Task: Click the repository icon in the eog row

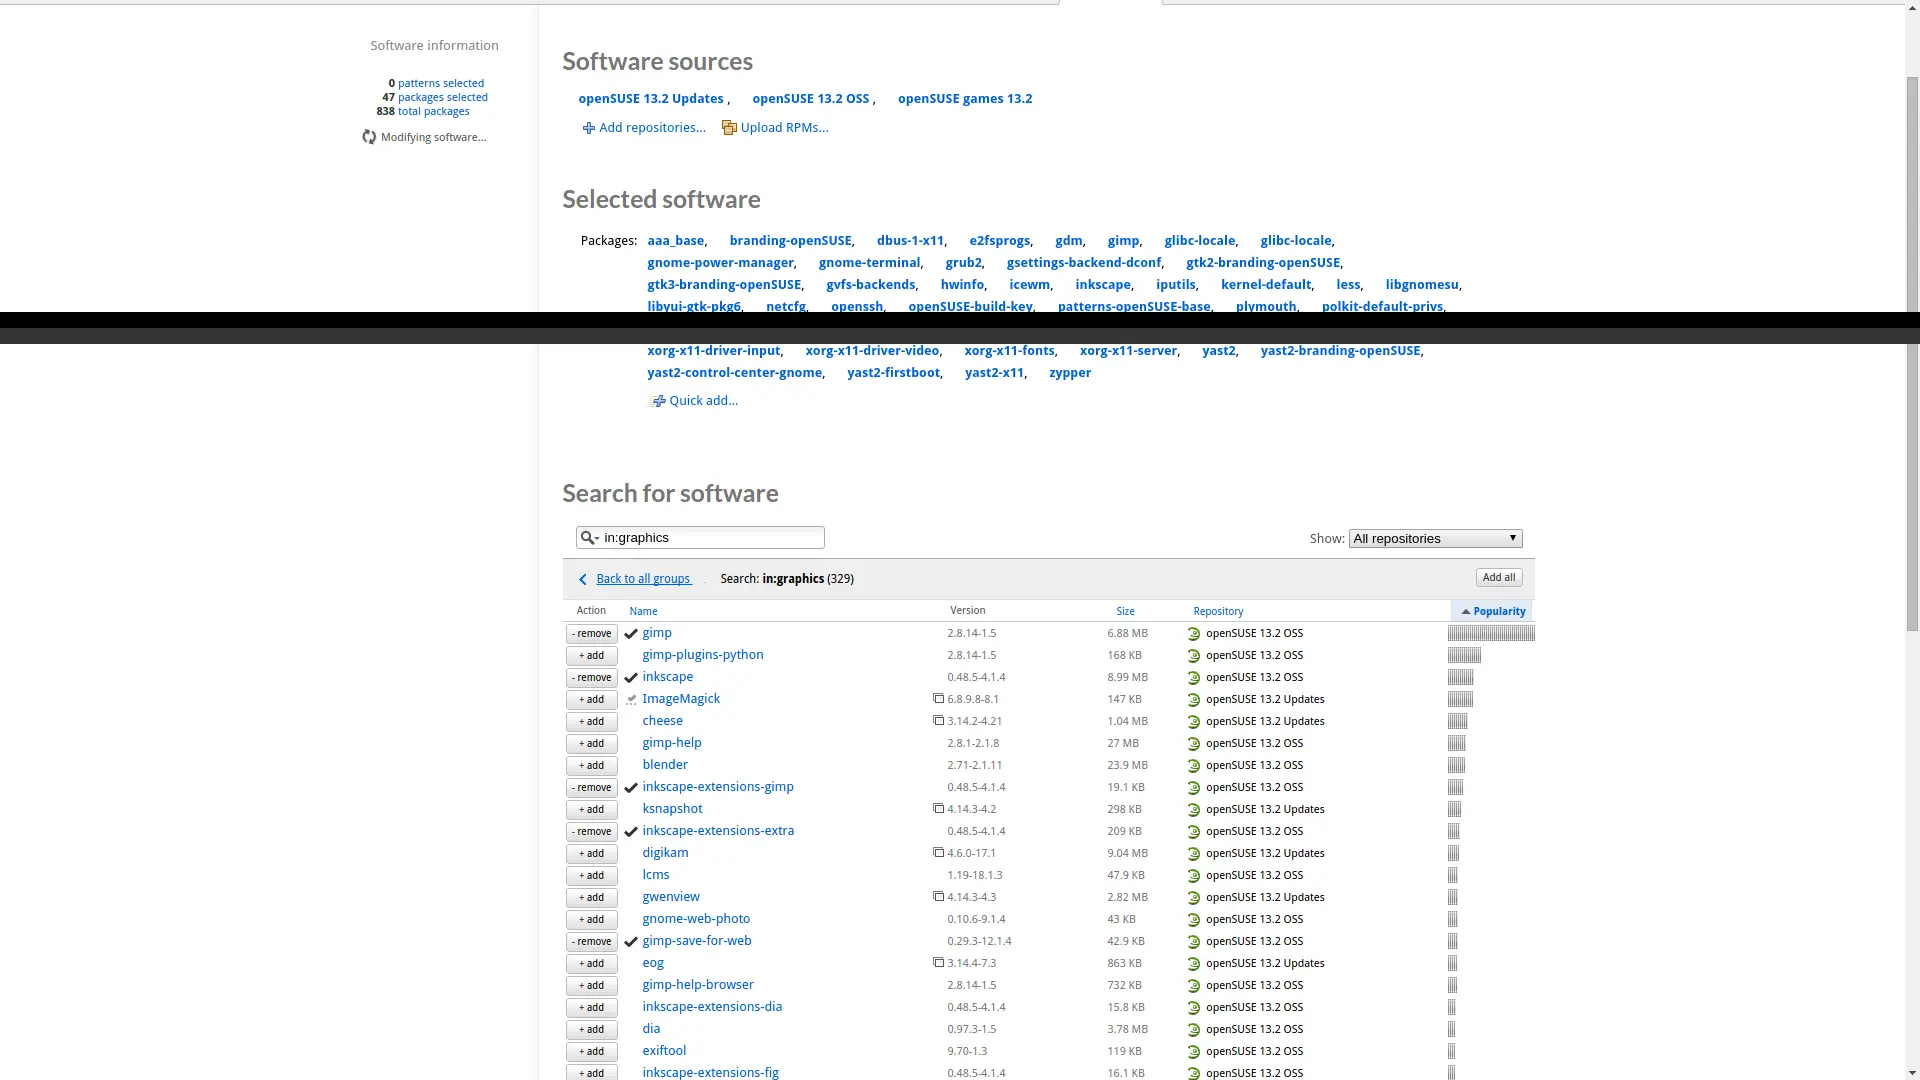Action: pyautogui.click(x=1194, y=964)
